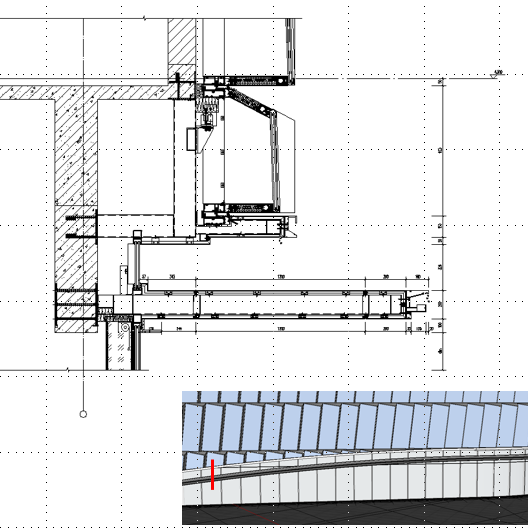Select the small rectangular bracket box
Viewport: 528px width, 528px height.
click(191, 139)
